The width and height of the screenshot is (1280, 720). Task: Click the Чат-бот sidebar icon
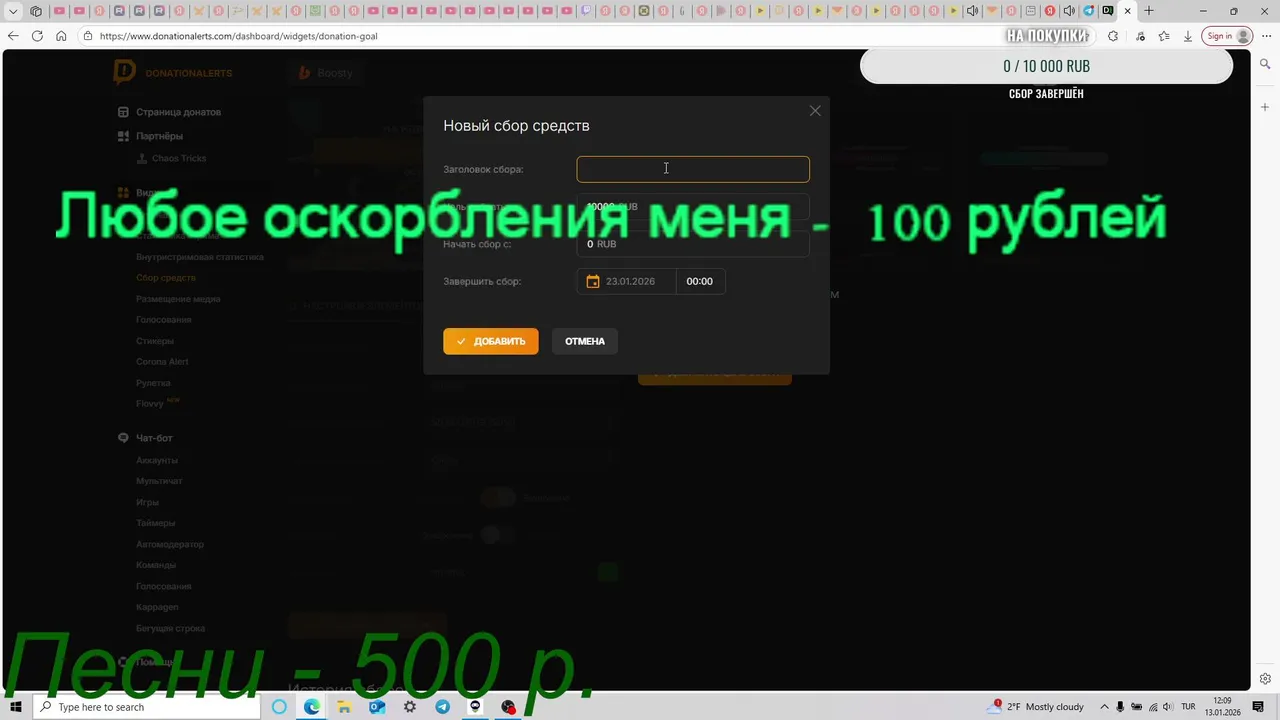[x=123, y=438]
